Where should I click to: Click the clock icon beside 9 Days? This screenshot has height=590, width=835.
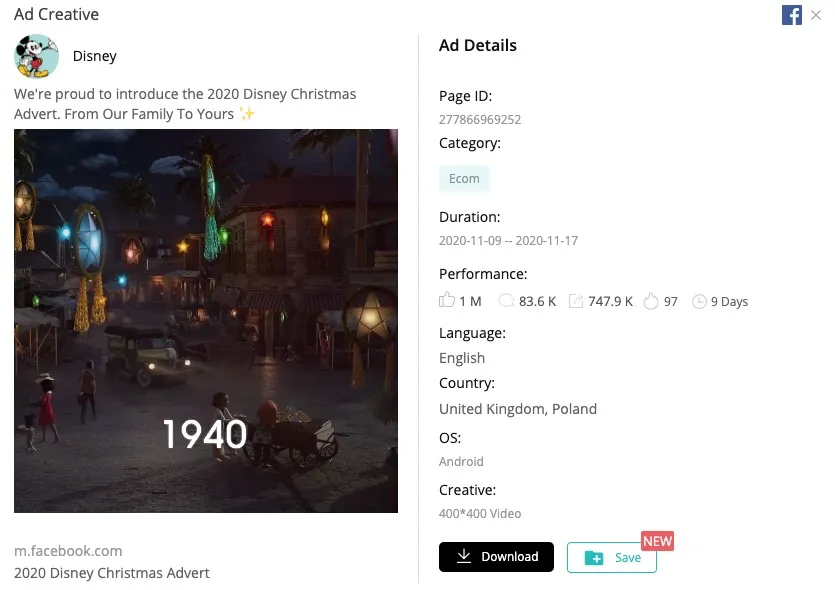[699, 301]
